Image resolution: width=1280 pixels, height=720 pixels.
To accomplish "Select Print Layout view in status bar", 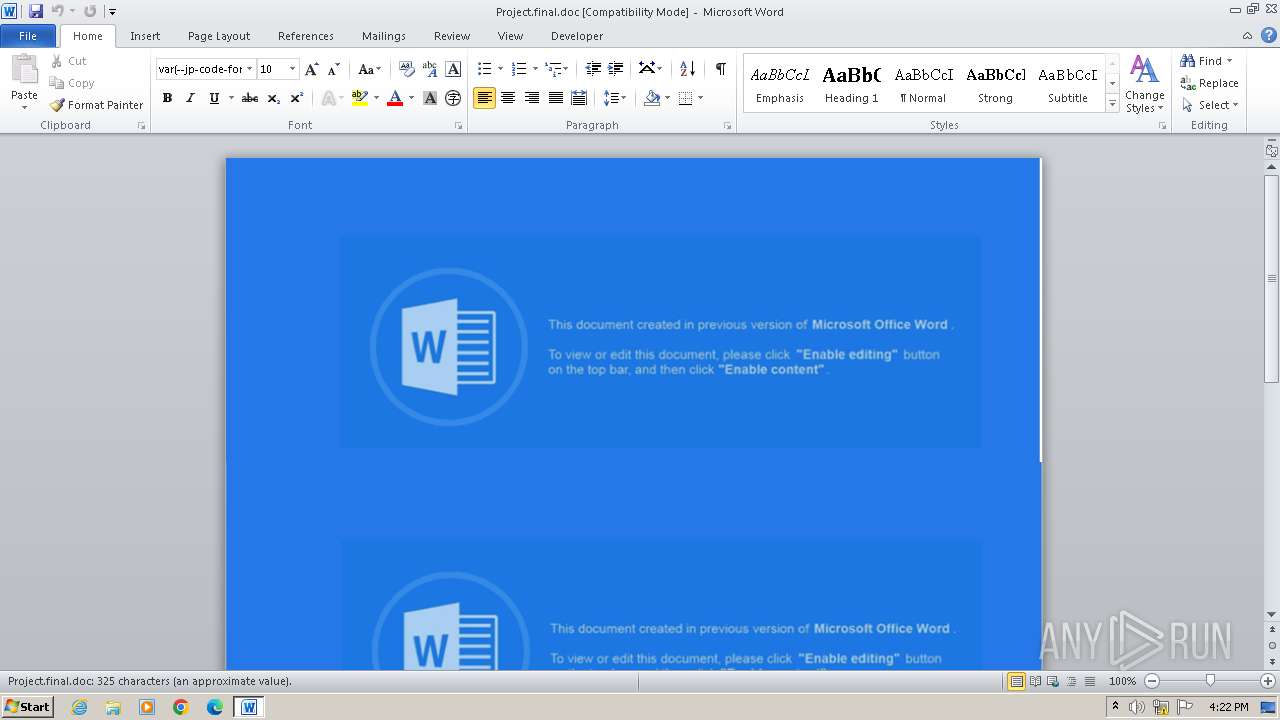I will point(1016,681).
